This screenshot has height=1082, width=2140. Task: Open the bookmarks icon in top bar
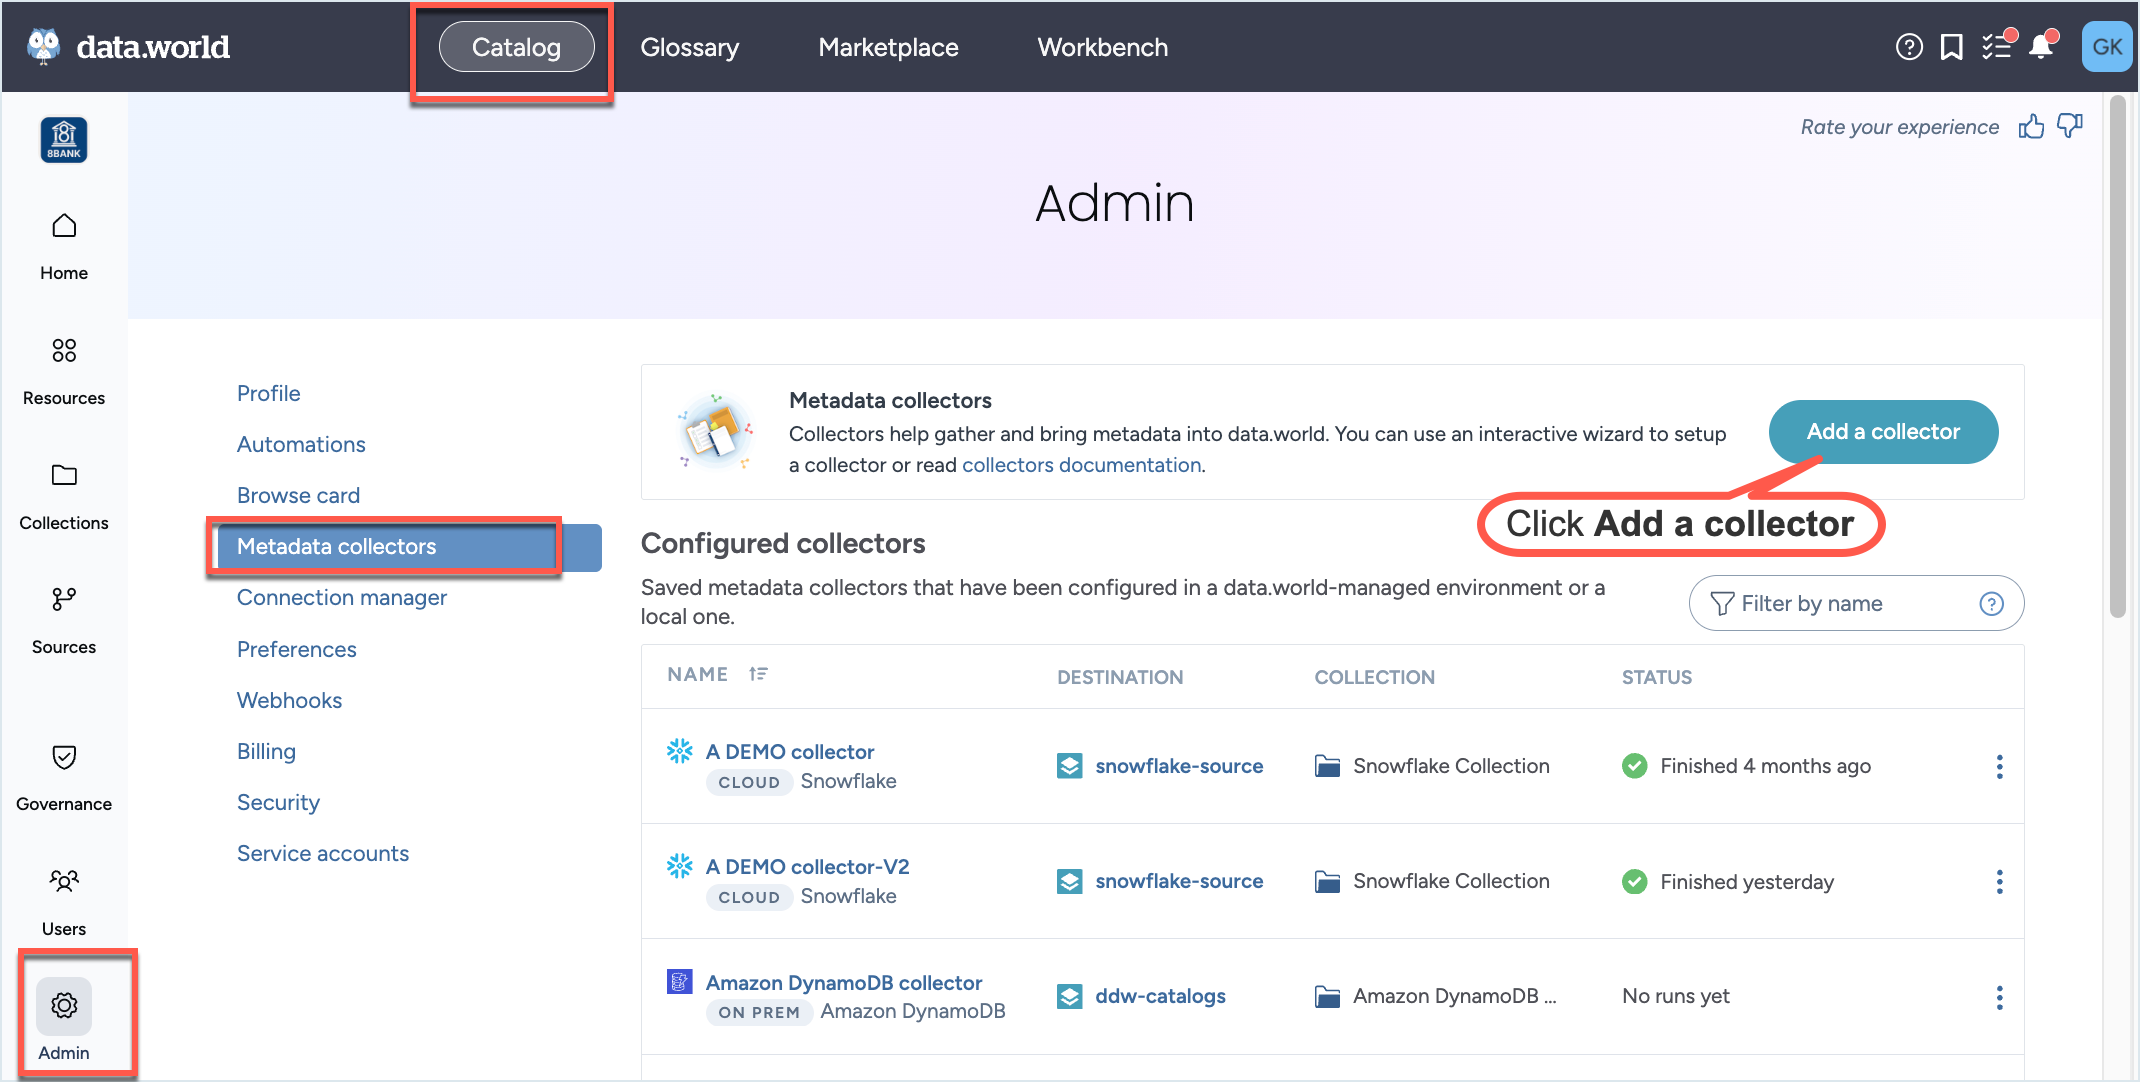(1951, 47)
